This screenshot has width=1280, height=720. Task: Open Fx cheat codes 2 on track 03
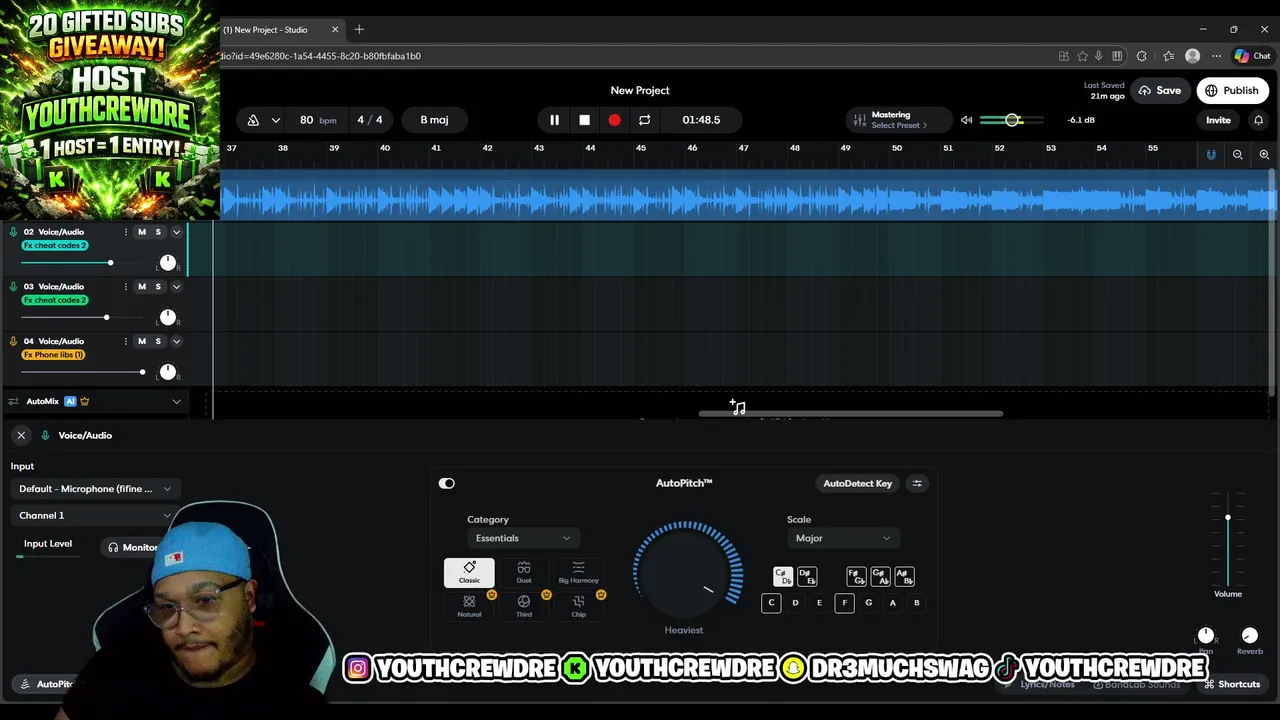(x=55, y=300)
